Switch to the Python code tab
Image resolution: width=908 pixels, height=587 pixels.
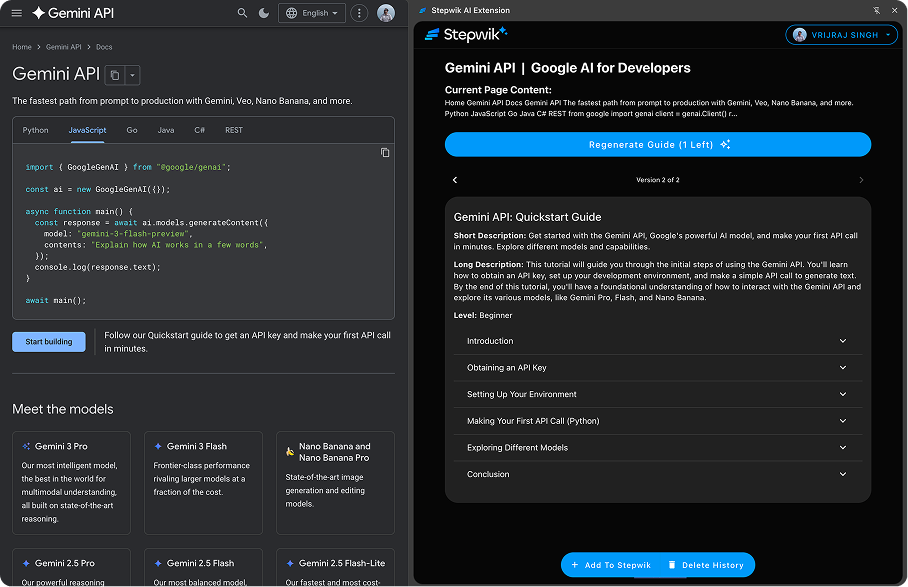[x=35, y=130]
